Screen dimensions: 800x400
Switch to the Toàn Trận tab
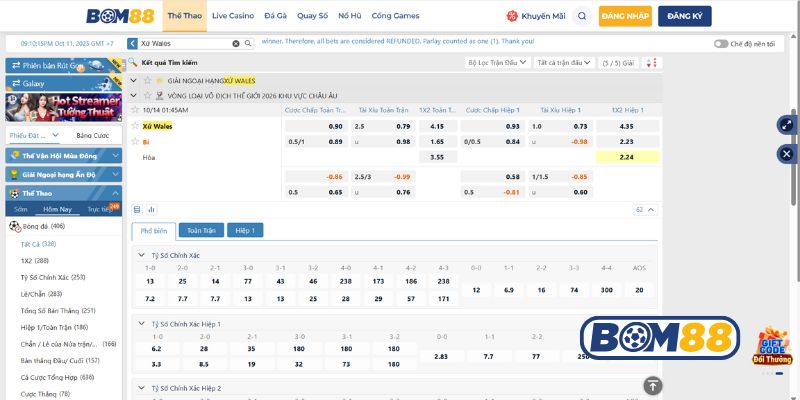coord(201,230)
